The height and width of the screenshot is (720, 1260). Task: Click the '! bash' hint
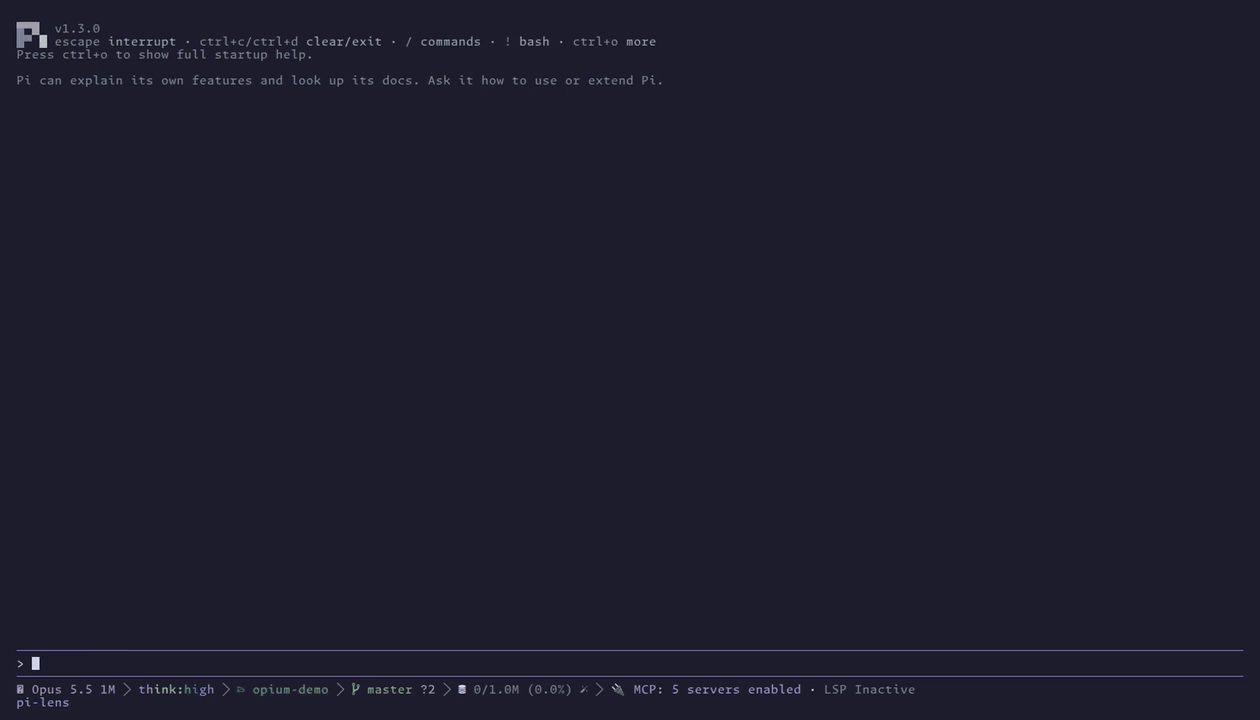tap(527, 42)
